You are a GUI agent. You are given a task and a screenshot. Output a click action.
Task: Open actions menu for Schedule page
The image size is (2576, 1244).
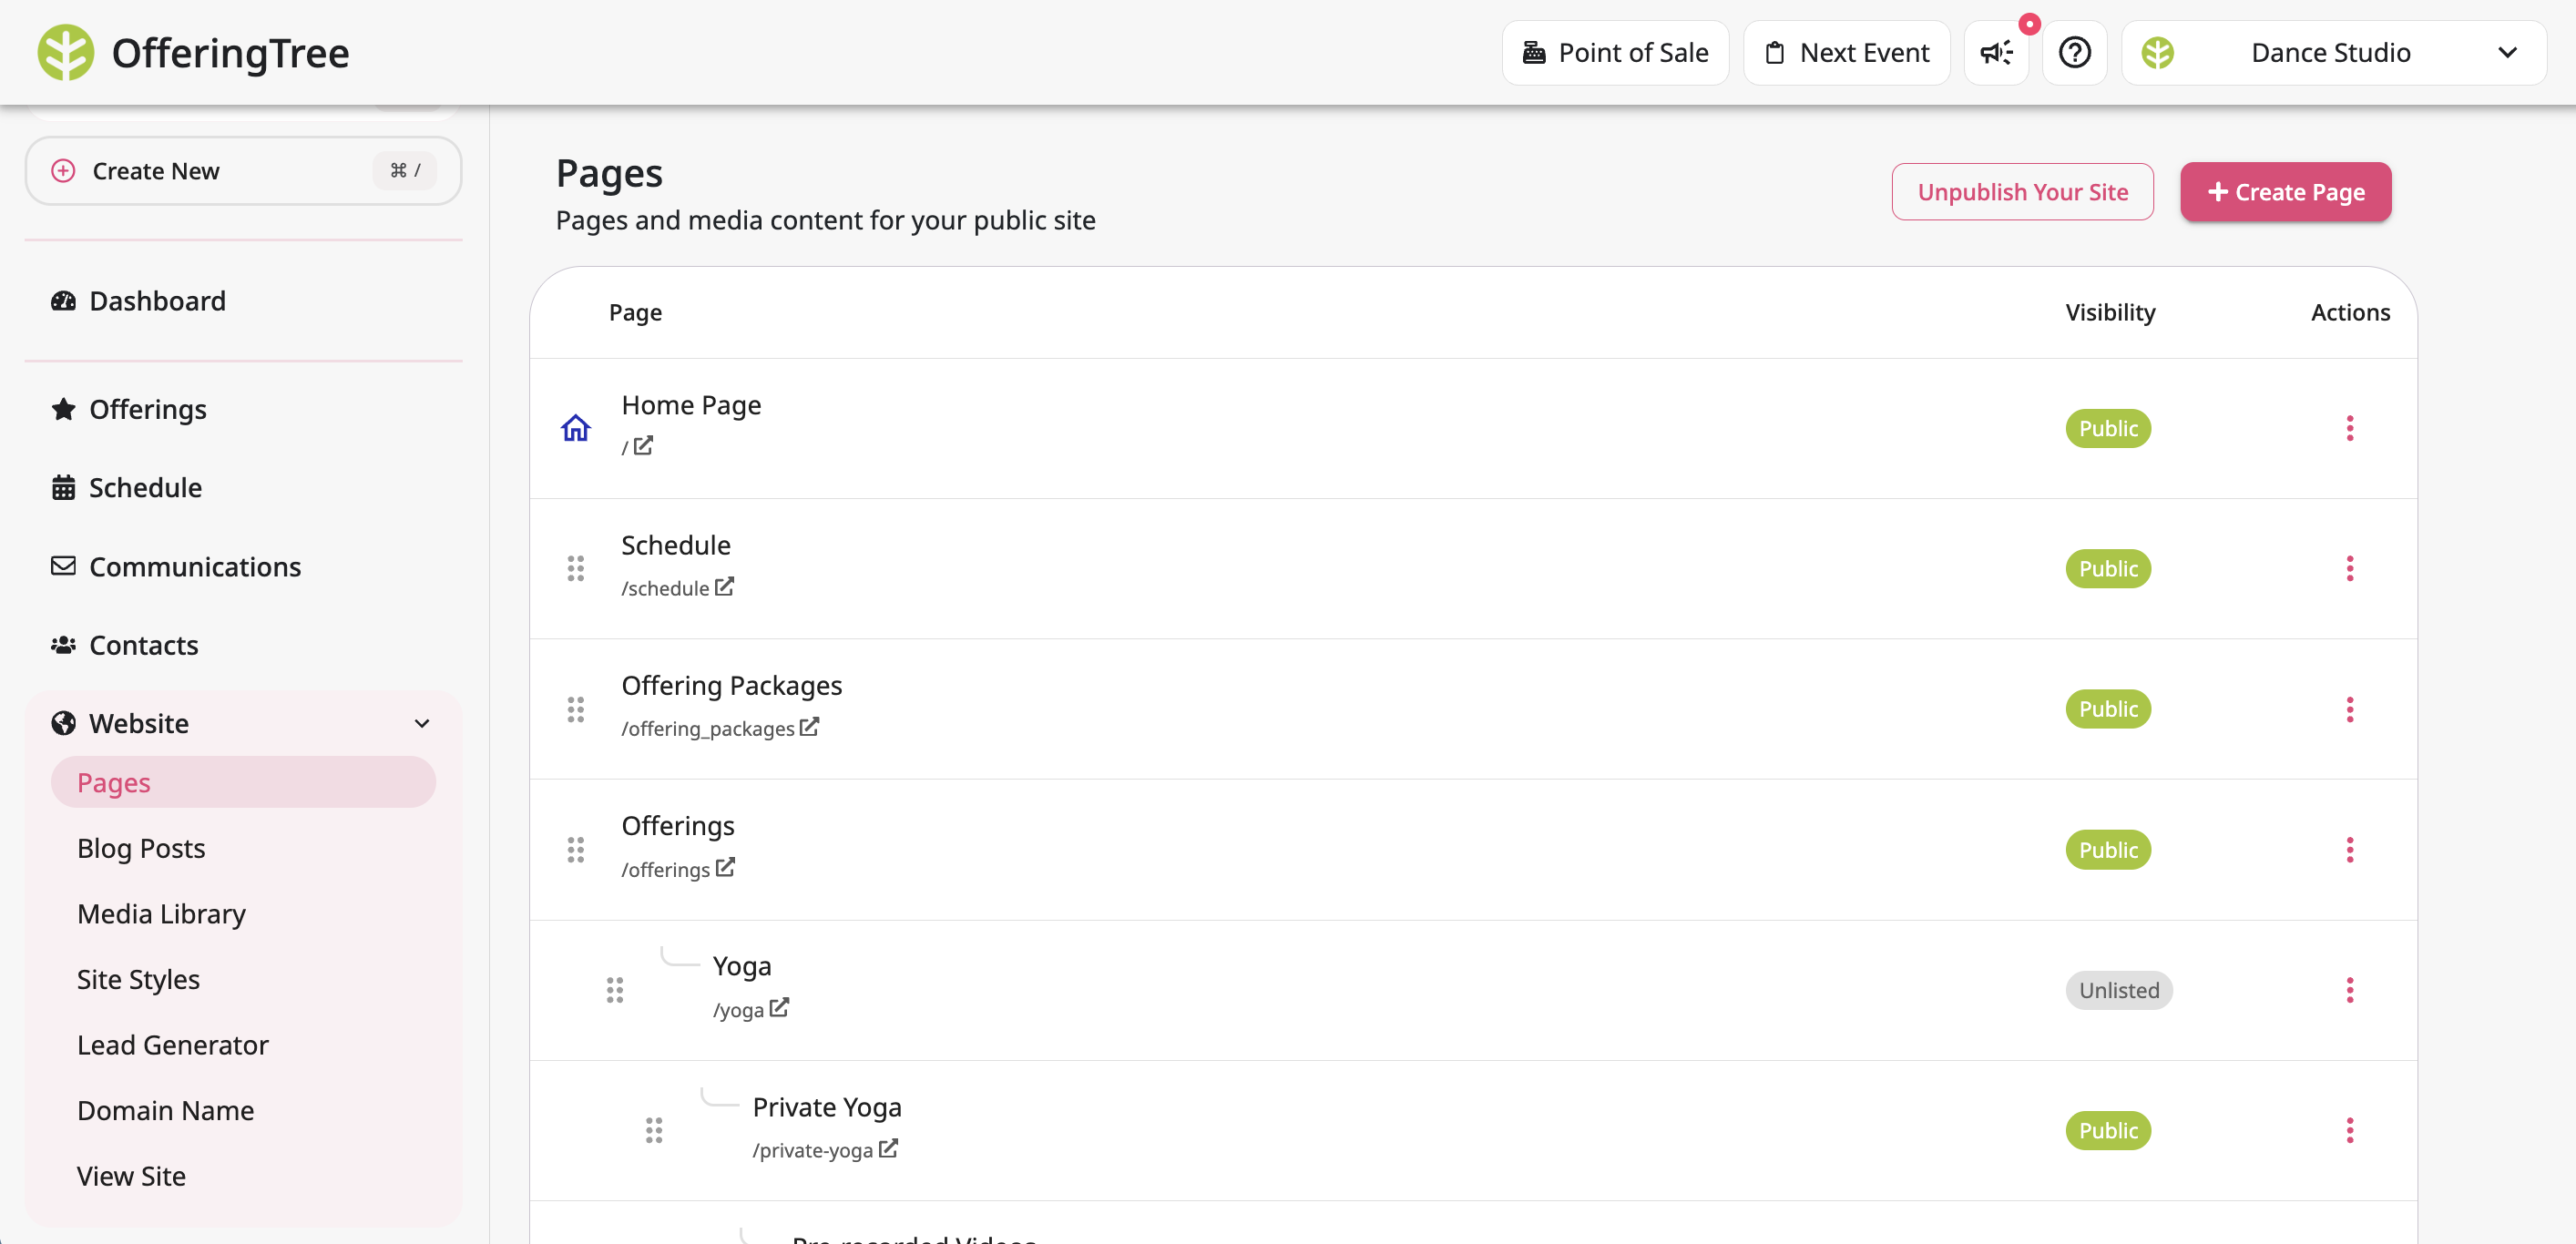point(2349,569)
